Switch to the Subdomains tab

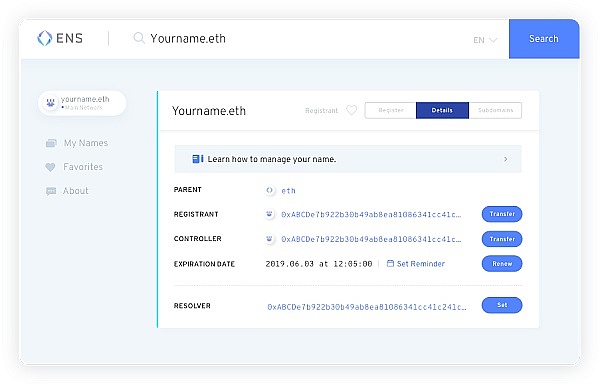tap(495, 110)
